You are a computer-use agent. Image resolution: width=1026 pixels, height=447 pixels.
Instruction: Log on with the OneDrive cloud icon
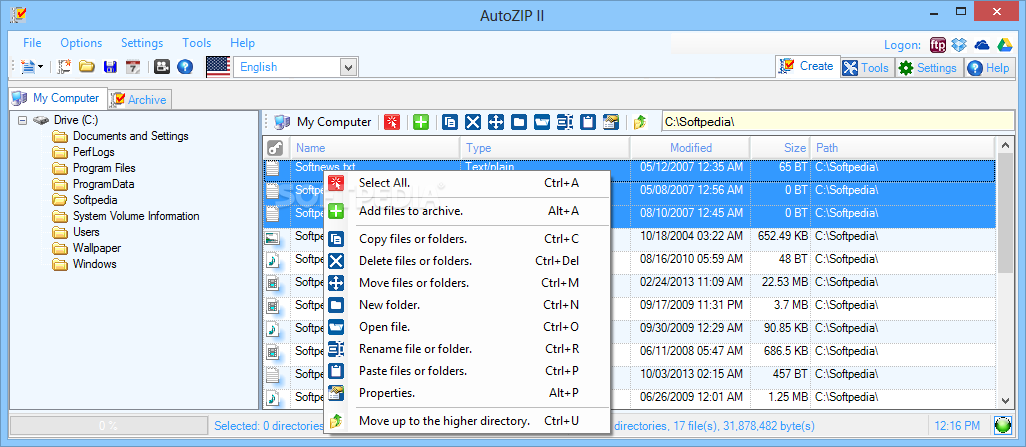pyautogui.click(x=982, y=45)
